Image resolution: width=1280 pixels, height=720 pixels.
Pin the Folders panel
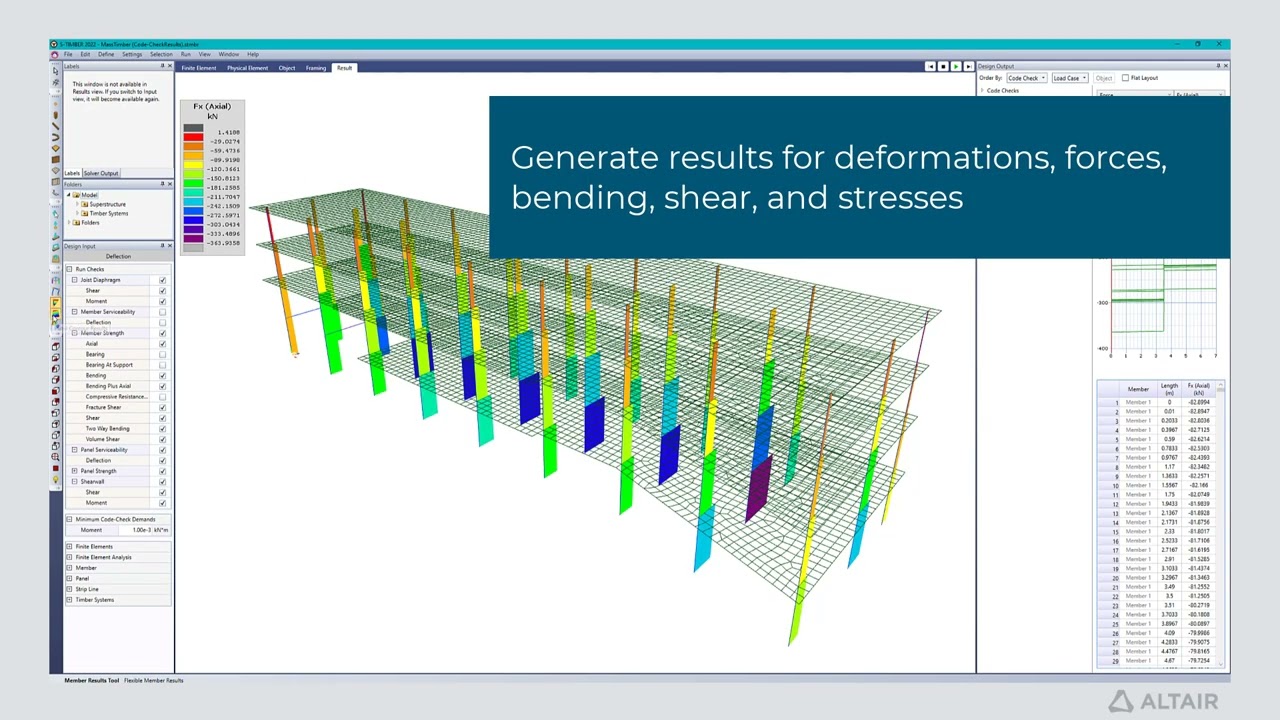(x=162, y=184)
